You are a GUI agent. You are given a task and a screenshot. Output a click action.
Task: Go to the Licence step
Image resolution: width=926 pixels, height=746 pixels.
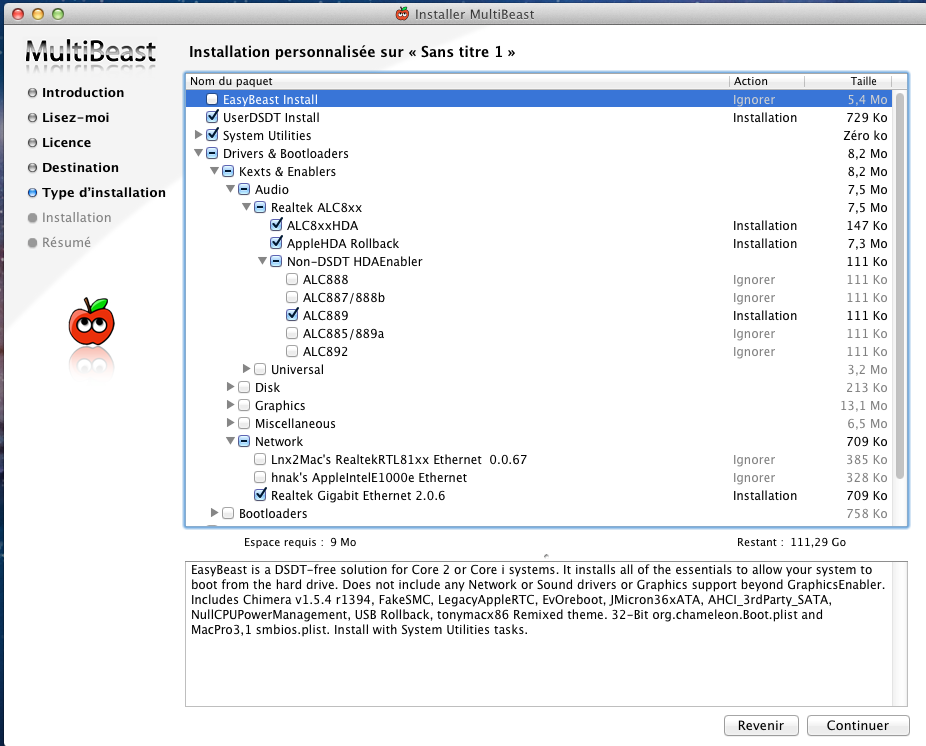coord(66,142)
